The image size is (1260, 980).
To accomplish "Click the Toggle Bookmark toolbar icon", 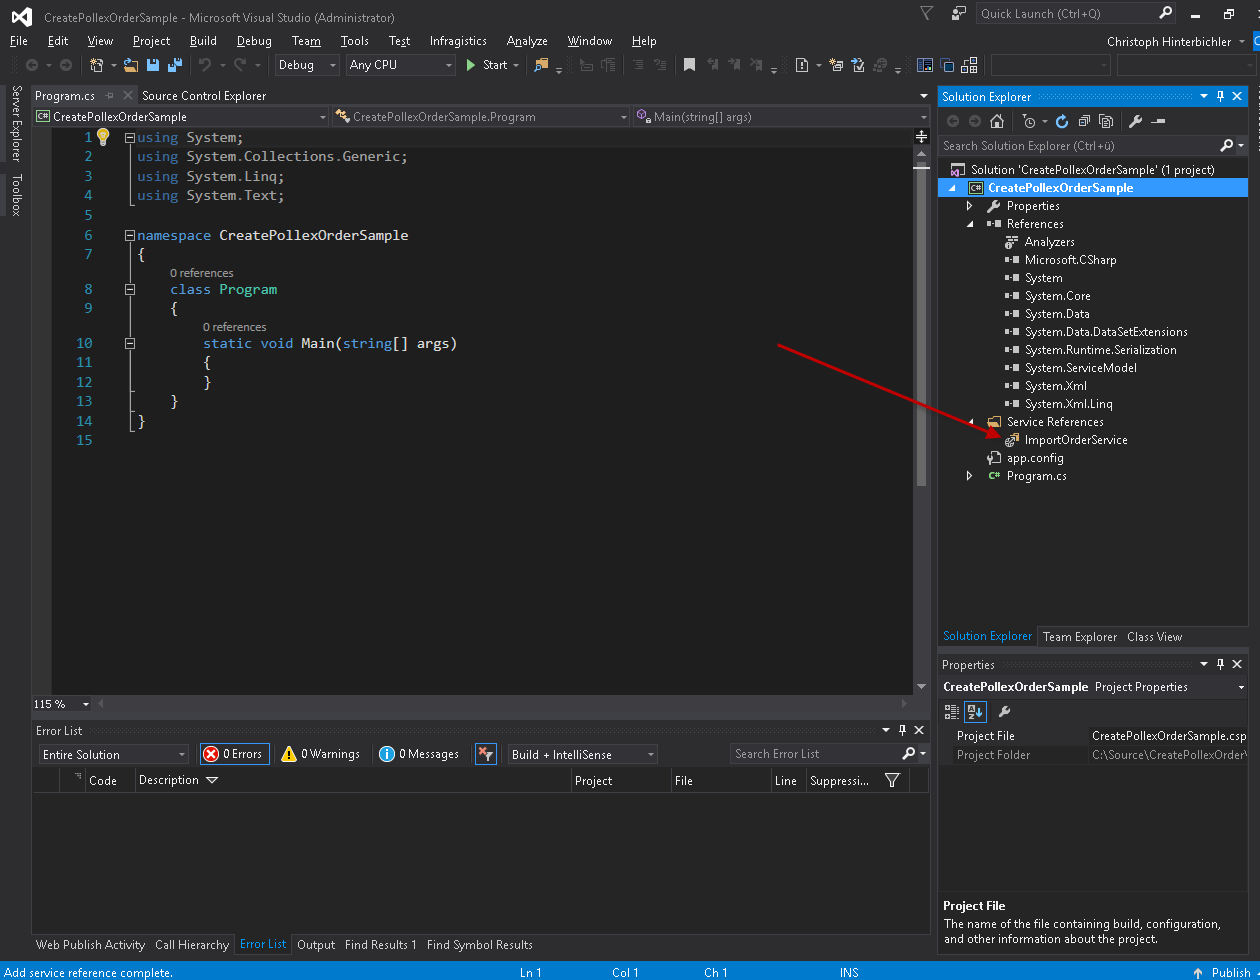I will coord(689,65).
